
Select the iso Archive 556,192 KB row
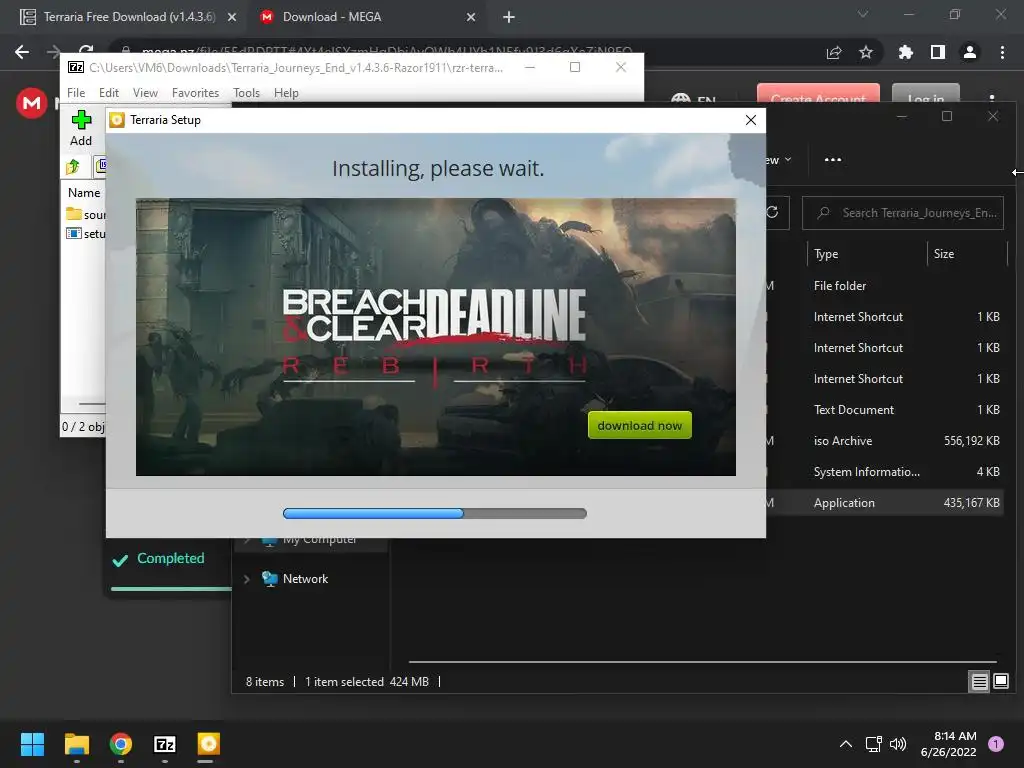[x=884, y=441]
